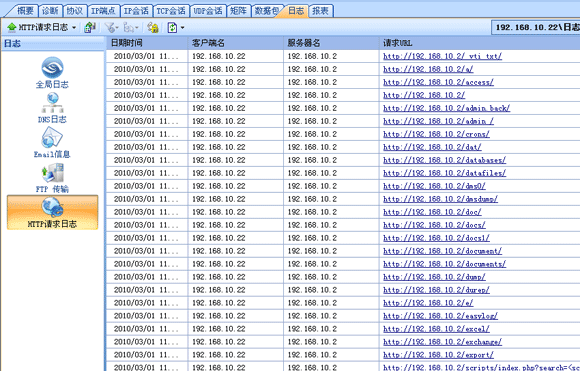580x371 pixels.
Task: Click the greyed locate/tree toolbar icon
Action: 128,27
